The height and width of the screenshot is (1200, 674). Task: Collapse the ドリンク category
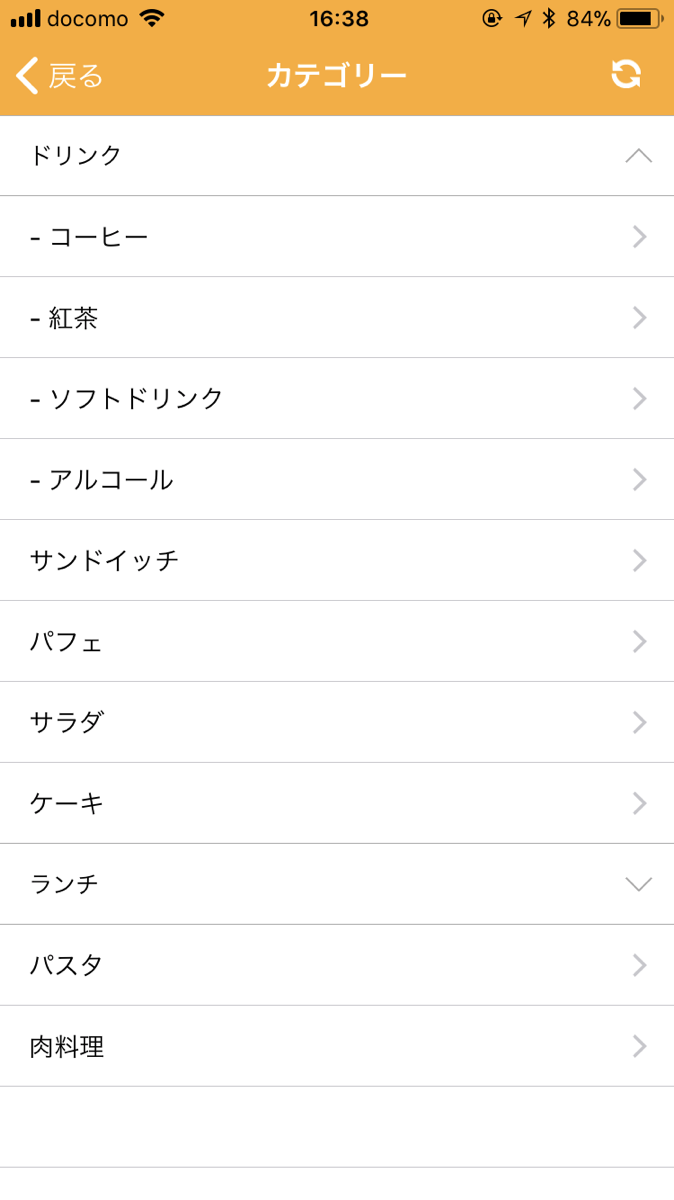637,156
